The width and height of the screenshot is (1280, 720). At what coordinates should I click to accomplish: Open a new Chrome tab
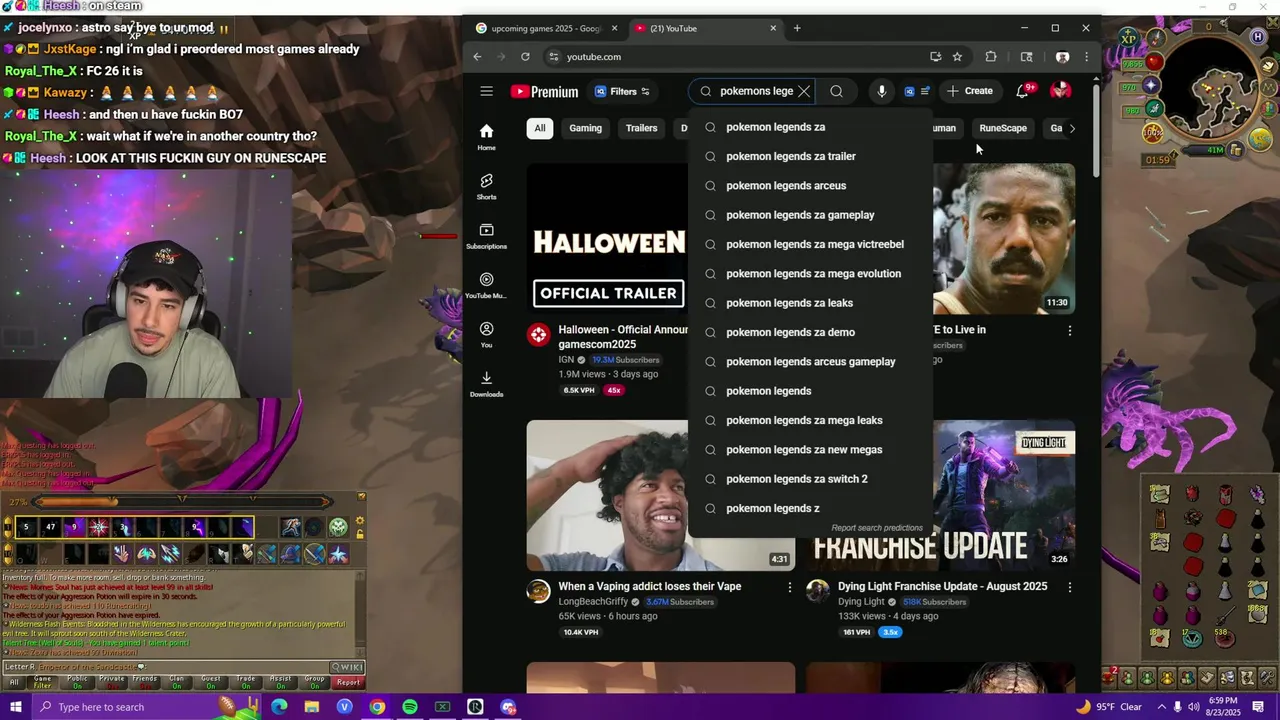click(797, 28)
